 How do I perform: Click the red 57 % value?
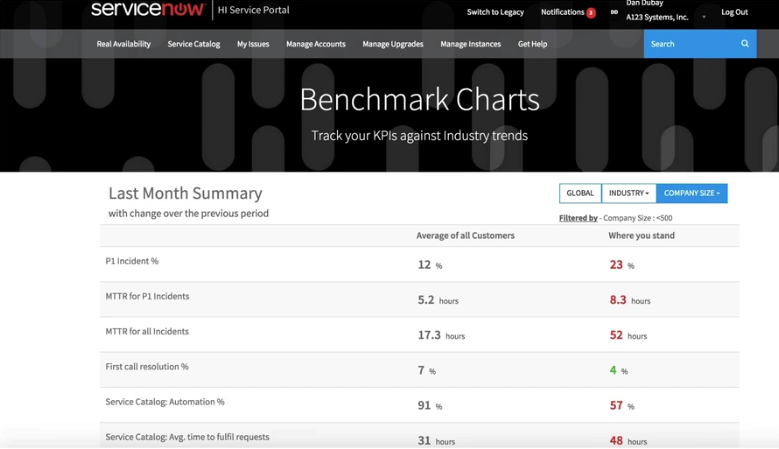[622, 405]
